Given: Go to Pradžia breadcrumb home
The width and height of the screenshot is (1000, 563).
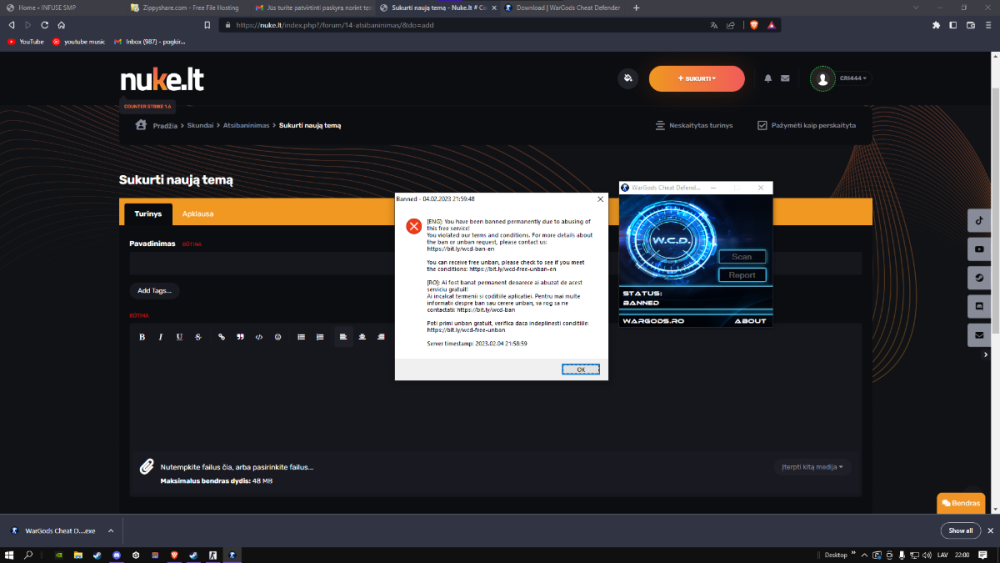Looking at the screenshot, I should (165, 126).
